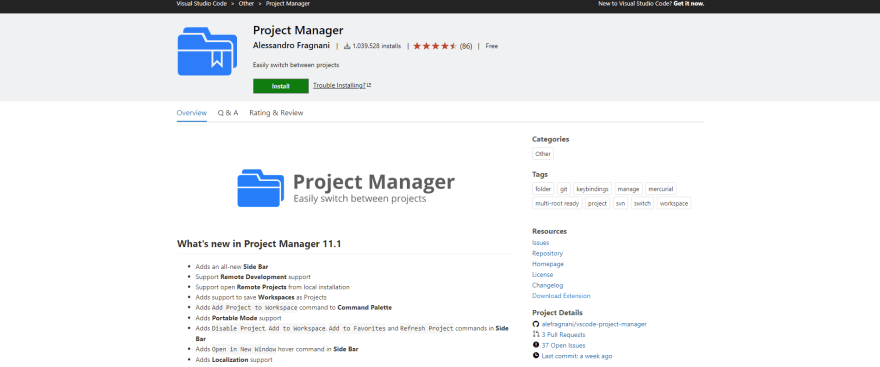Click the Get it now link

click(x=689, y=3)
